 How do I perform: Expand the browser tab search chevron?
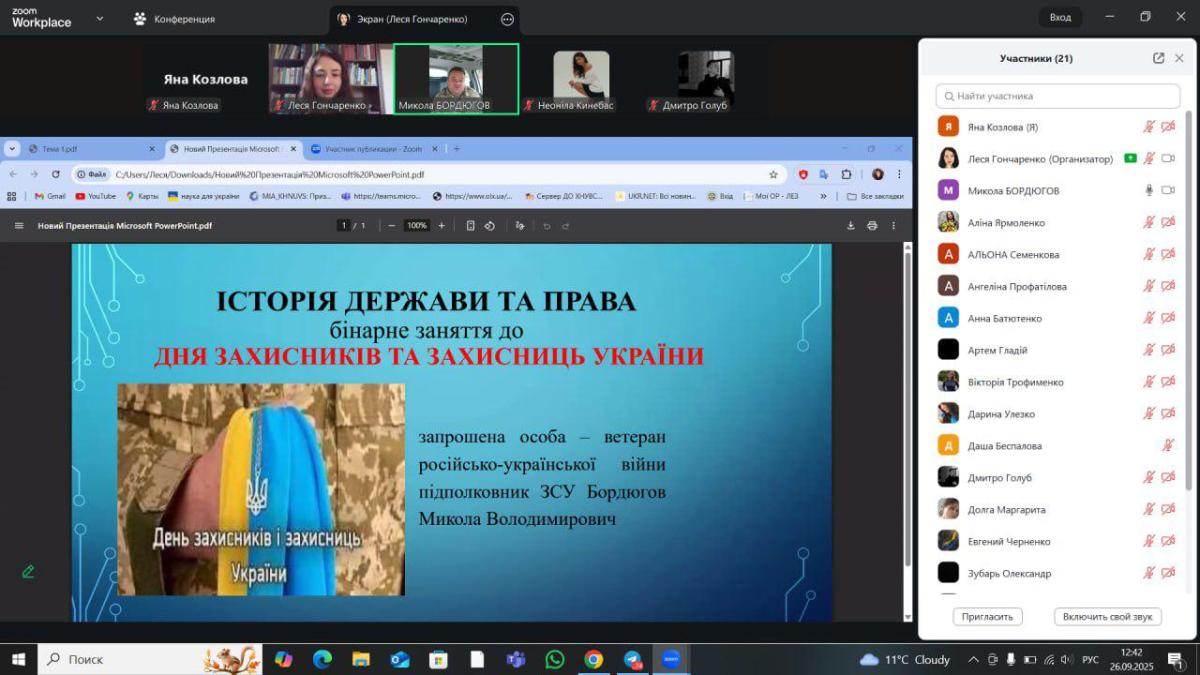point(12,149)
